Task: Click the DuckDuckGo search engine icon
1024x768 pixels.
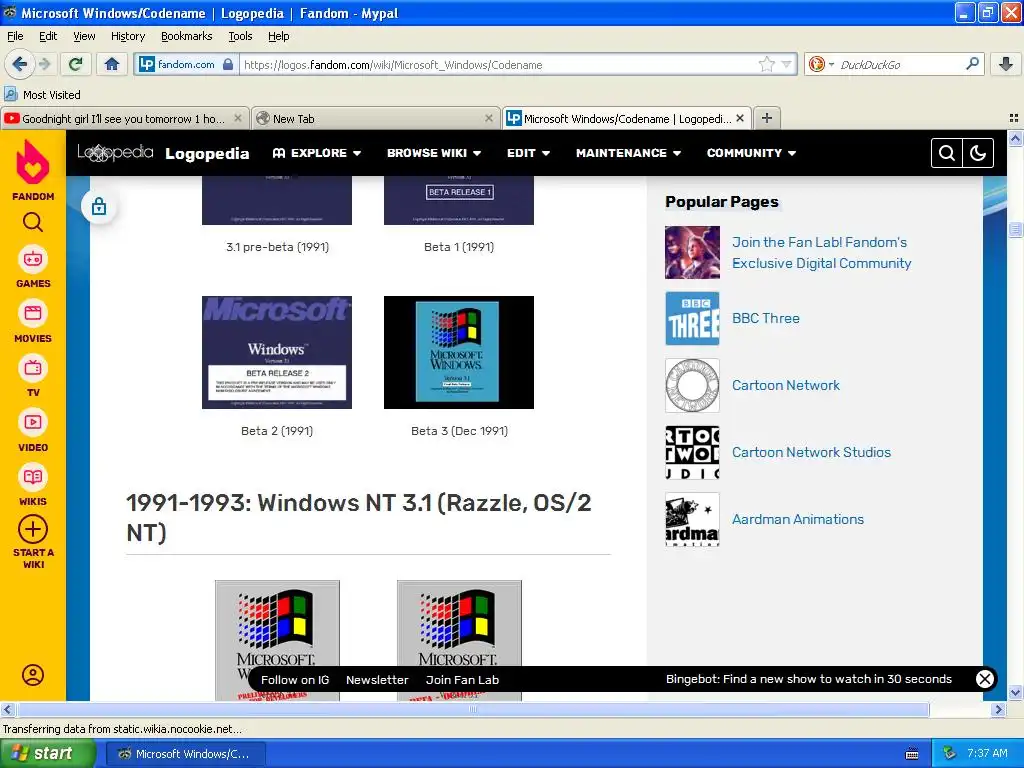Action: pos(816,64)
